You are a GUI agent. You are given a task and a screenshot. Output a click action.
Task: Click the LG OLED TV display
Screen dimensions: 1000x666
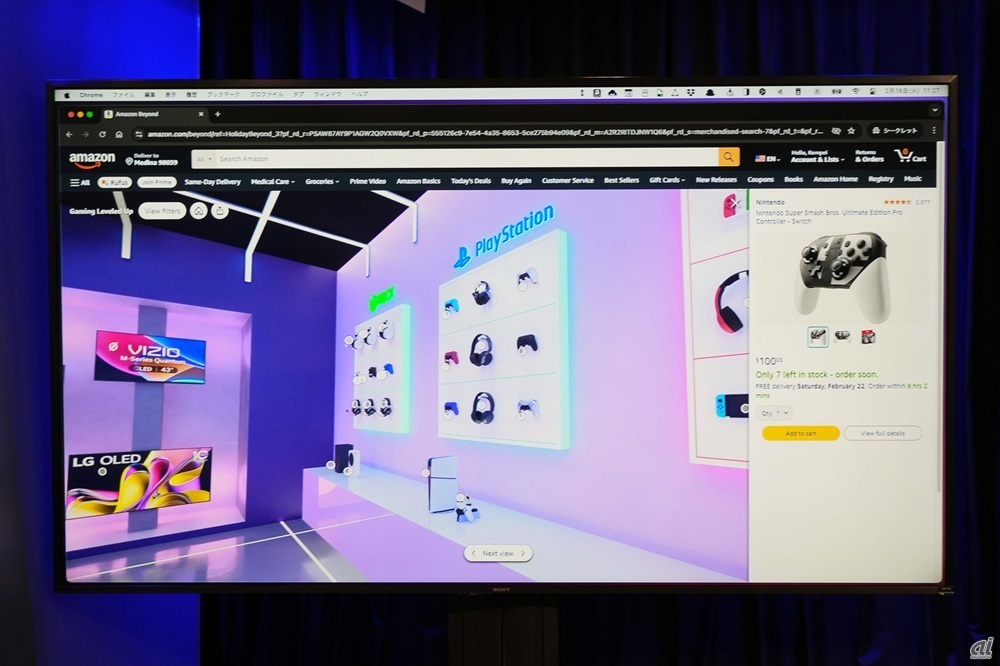(x=139, y=483)
